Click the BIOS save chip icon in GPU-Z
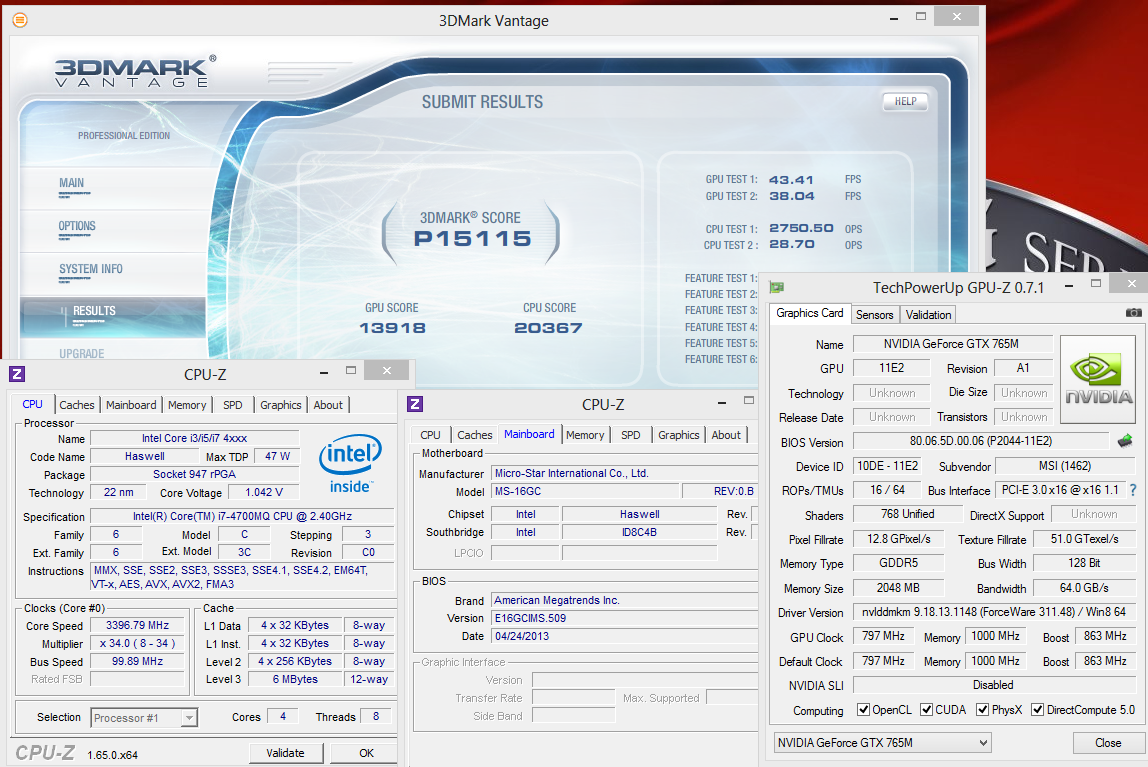Screen dimensions: 1148x767 click(1125, 441)
